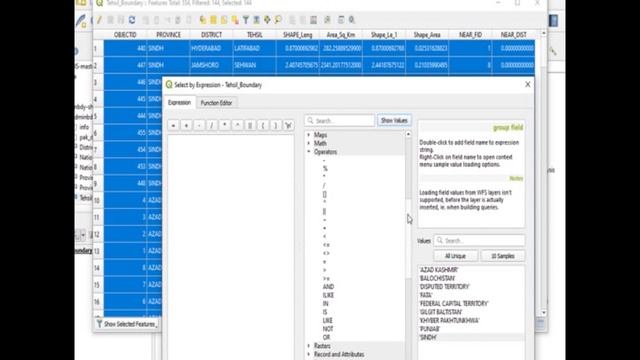Viewport: 640px width, 360px height.
Task: Select value 'SINDH' in values list
Action: pos(428,338)
